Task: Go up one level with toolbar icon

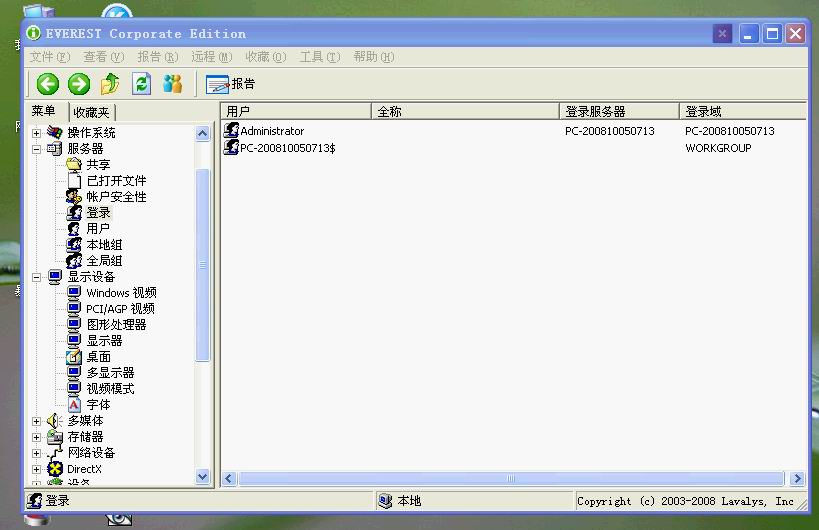Action: [x=110, y=84]
